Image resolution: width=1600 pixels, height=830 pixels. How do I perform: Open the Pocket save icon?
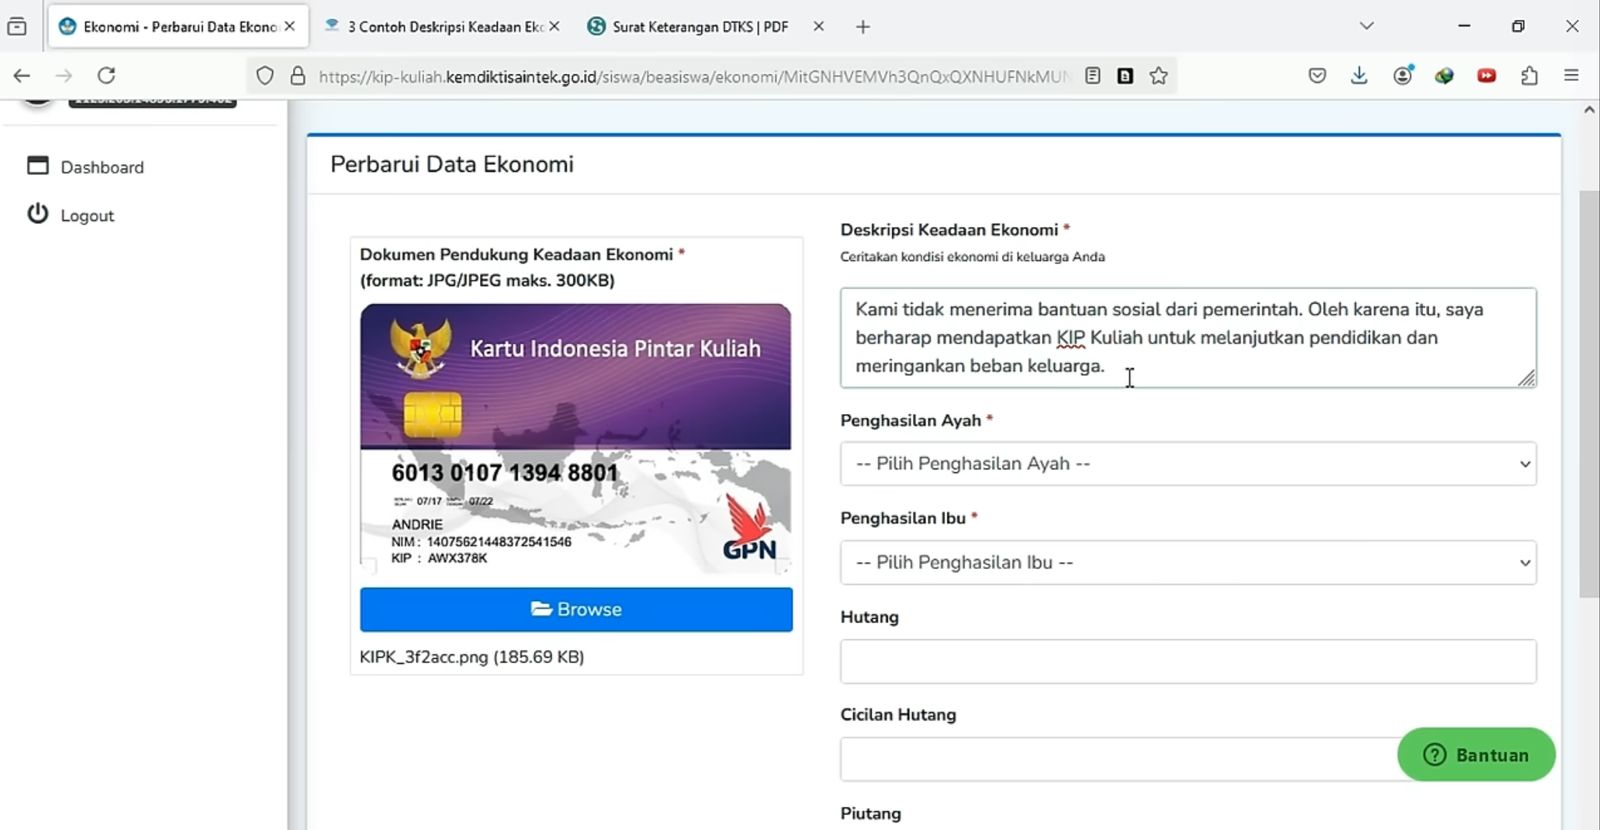[x=1317, y=75]
